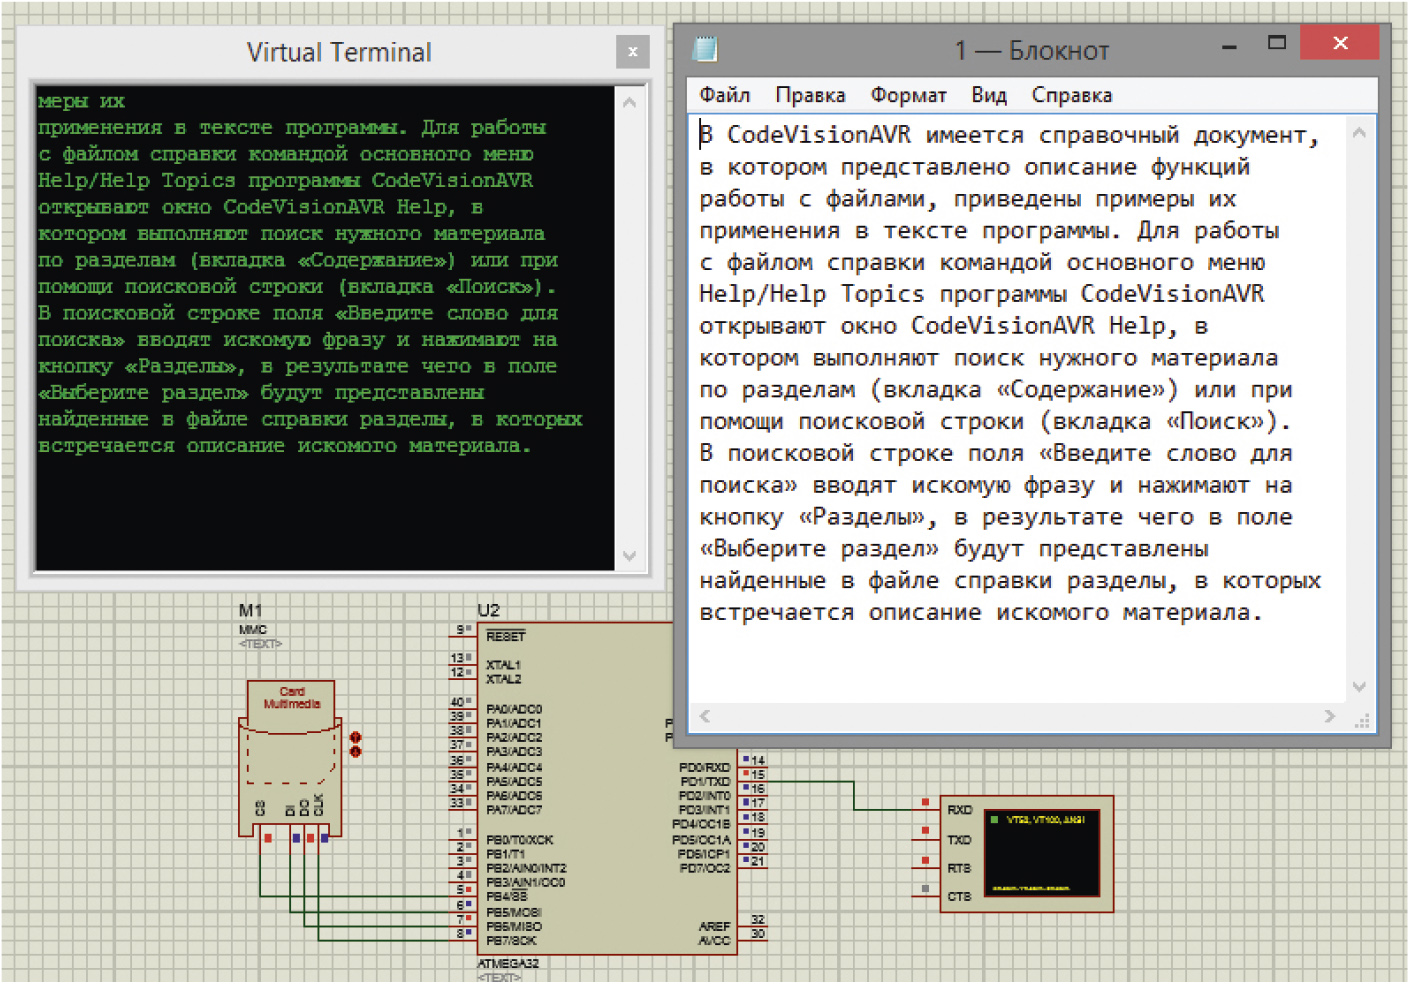This screenshot has height=984, width=1409.
Task: Click the M1 component reference label
Action: tap(250, 610)
